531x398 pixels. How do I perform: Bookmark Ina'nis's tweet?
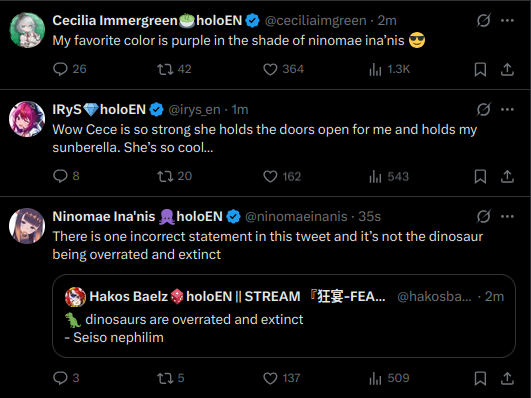[x=480, y=378]
